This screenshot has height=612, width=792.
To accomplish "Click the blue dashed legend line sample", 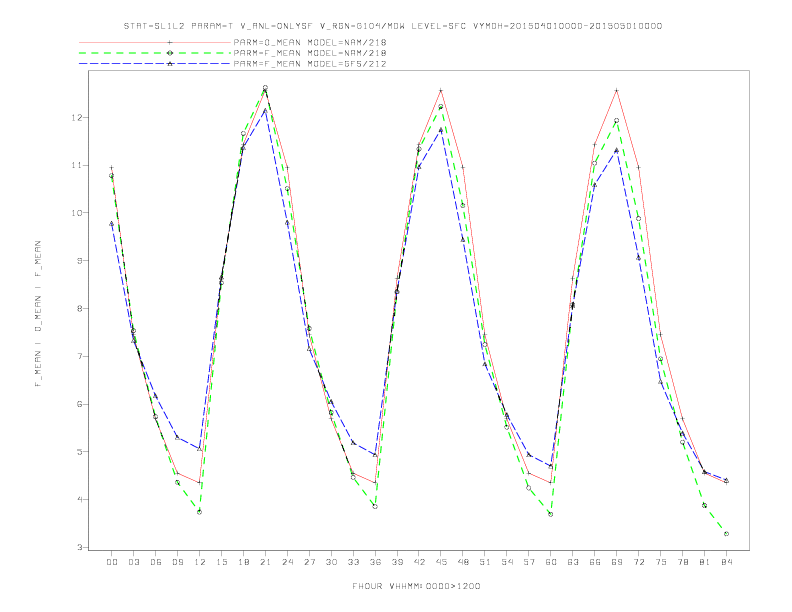I will pyautogui.click(x=155, y=64).
